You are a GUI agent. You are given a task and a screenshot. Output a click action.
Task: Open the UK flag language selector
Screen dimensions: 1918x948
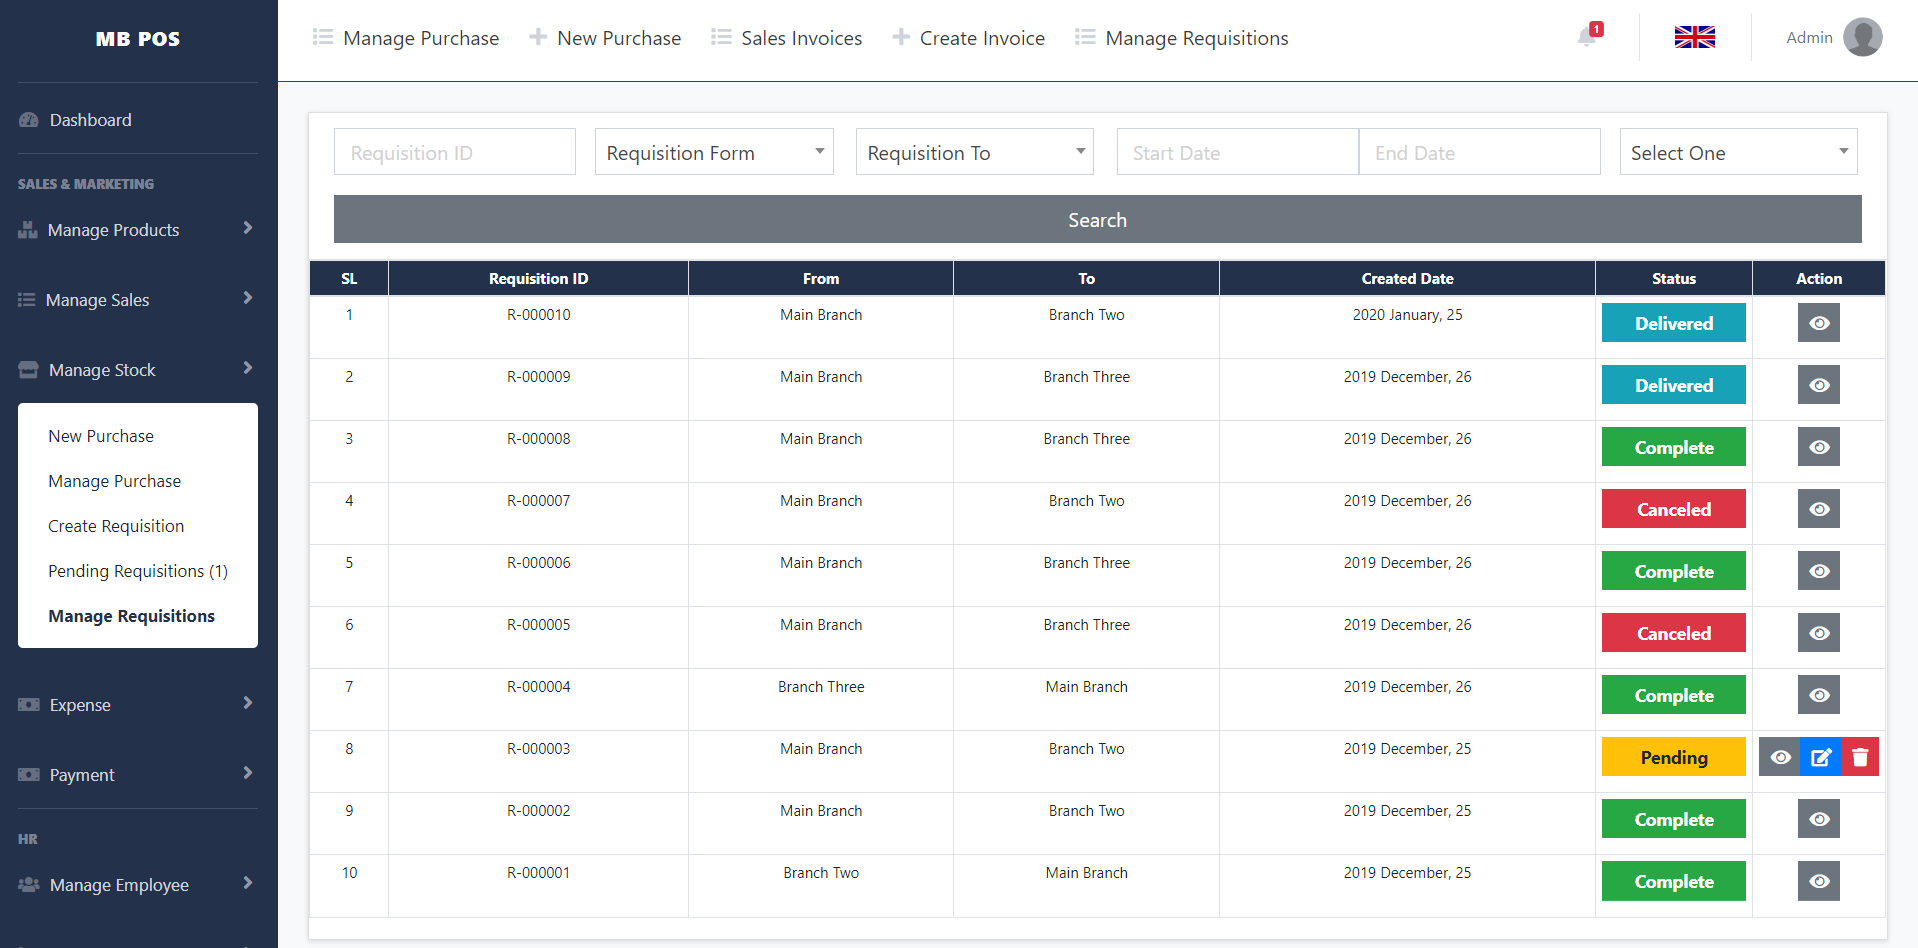pyautogui.click(x=1694, y=38)
